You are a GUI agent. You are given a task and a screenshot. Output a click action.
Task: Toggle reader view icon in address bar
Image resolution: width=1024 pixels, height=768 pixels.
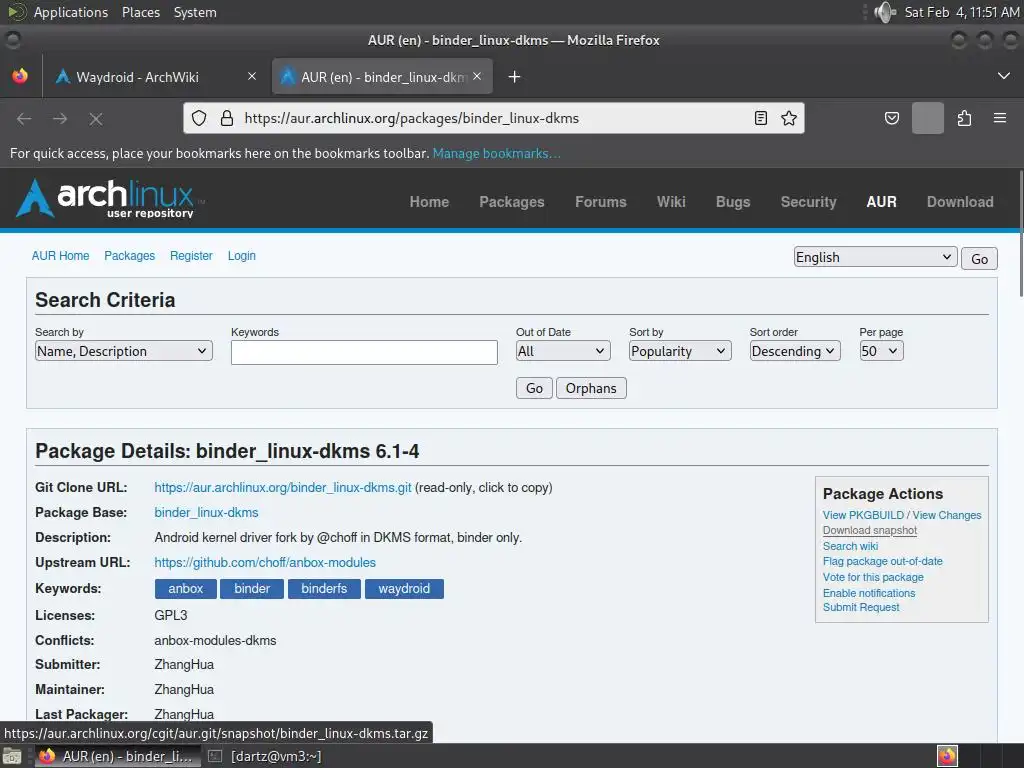761,118
